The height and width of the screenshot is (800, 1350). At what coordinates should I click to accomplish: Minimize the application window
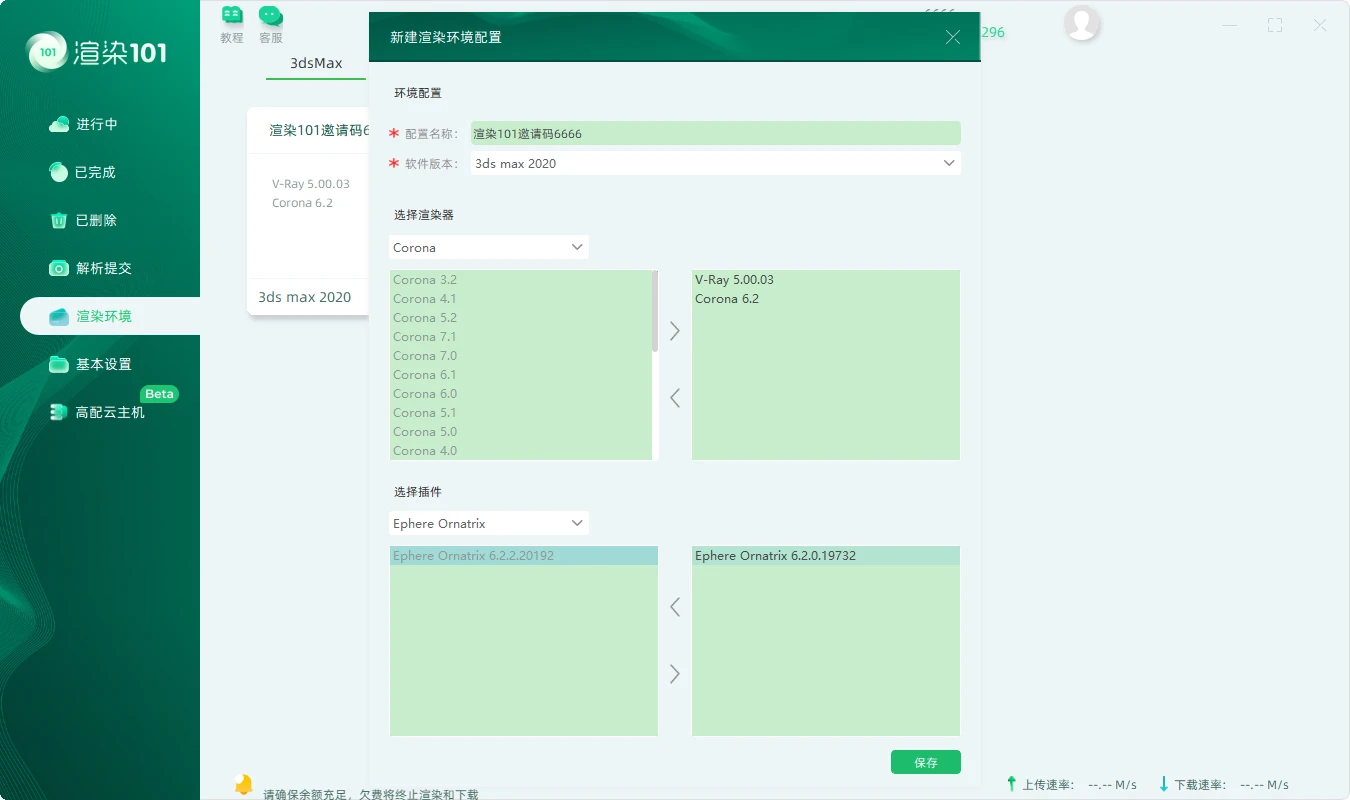[x=1230, y=26]
